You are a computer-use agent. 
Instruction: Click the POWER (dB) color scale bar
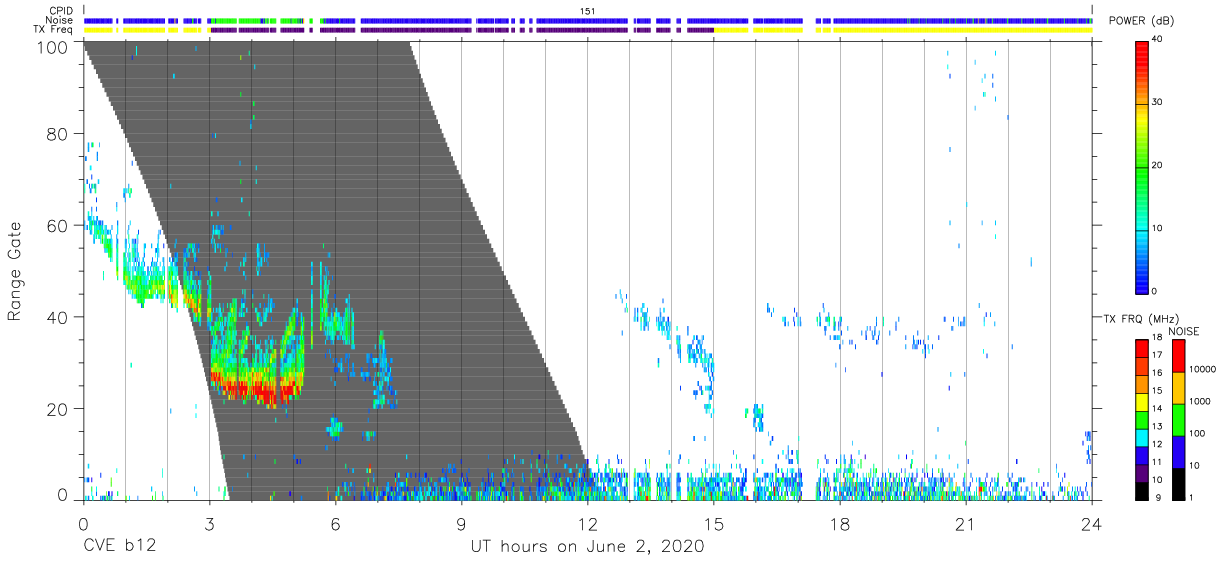pos(1142,167)
